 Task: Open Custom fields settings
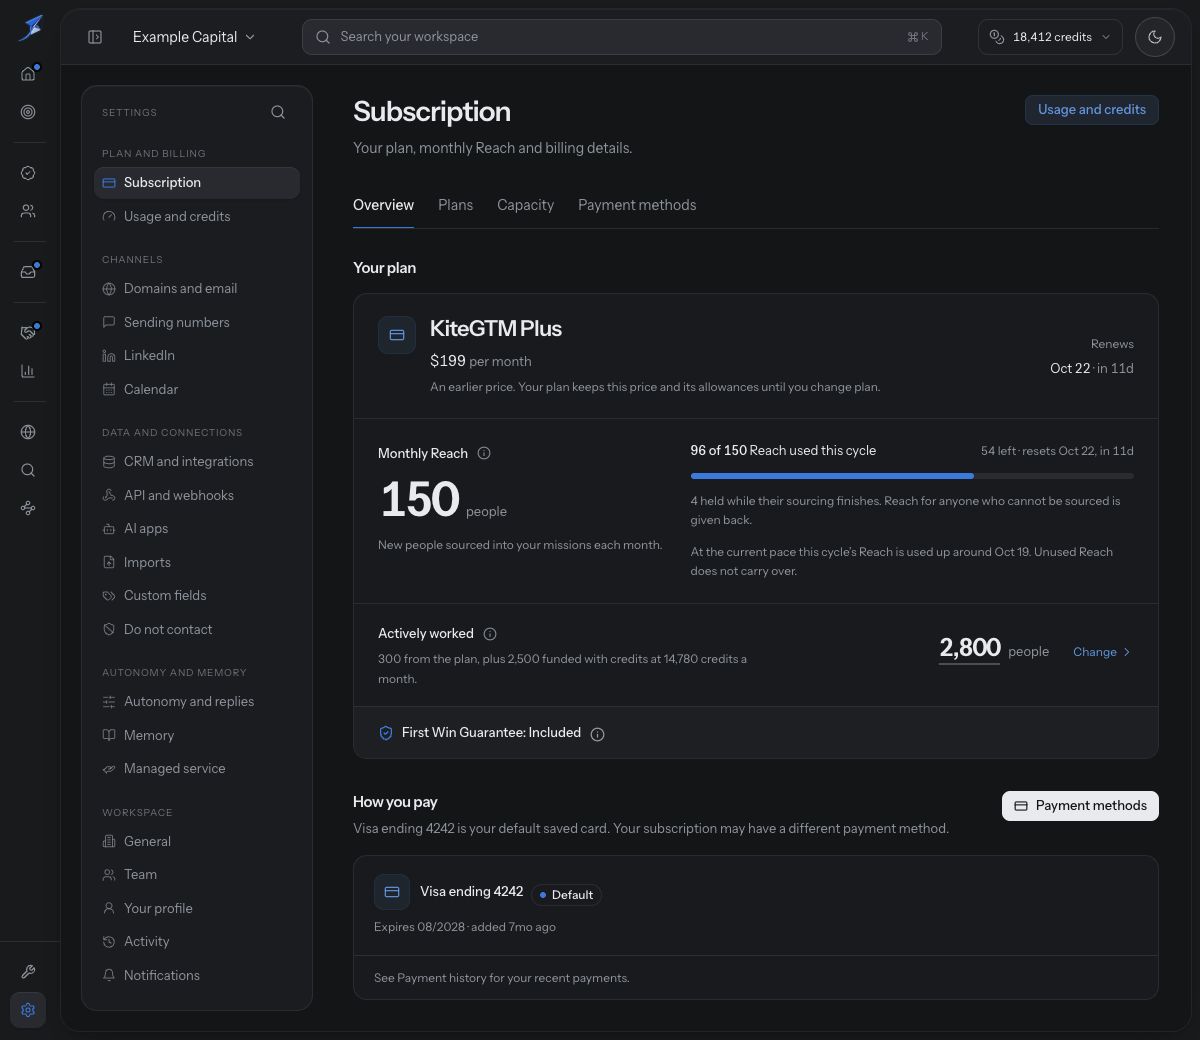(x=197, y=596)
